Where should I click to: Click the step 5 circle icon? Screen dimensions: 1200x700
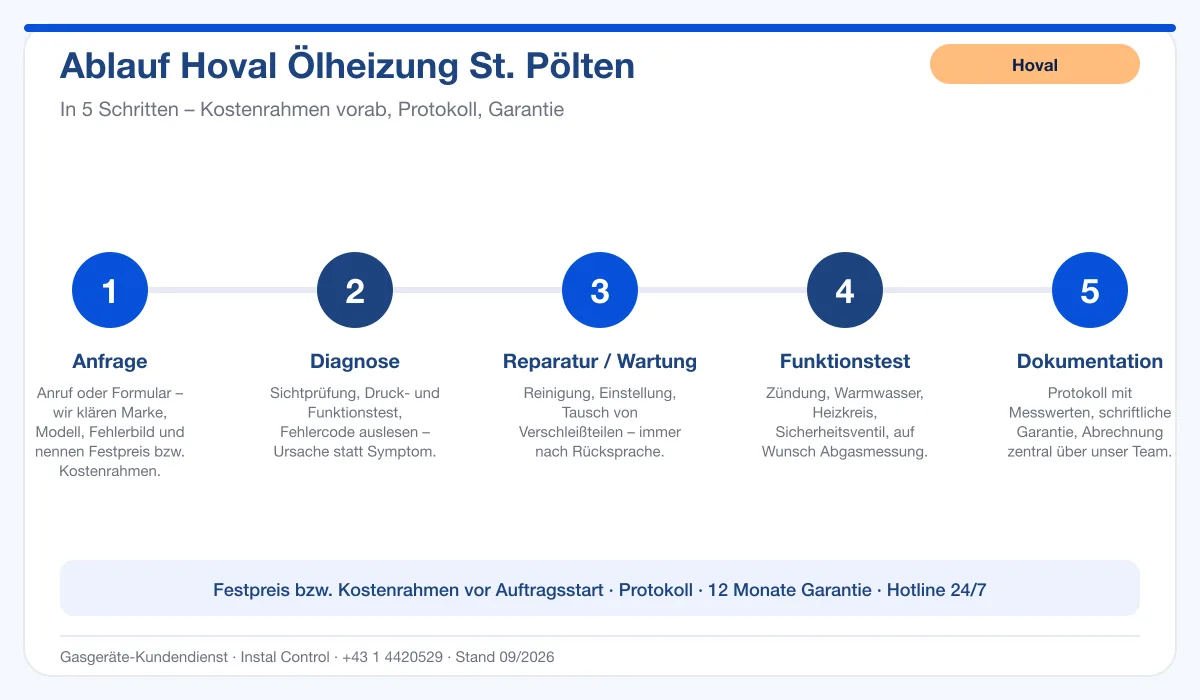[x=1090, y=290]
